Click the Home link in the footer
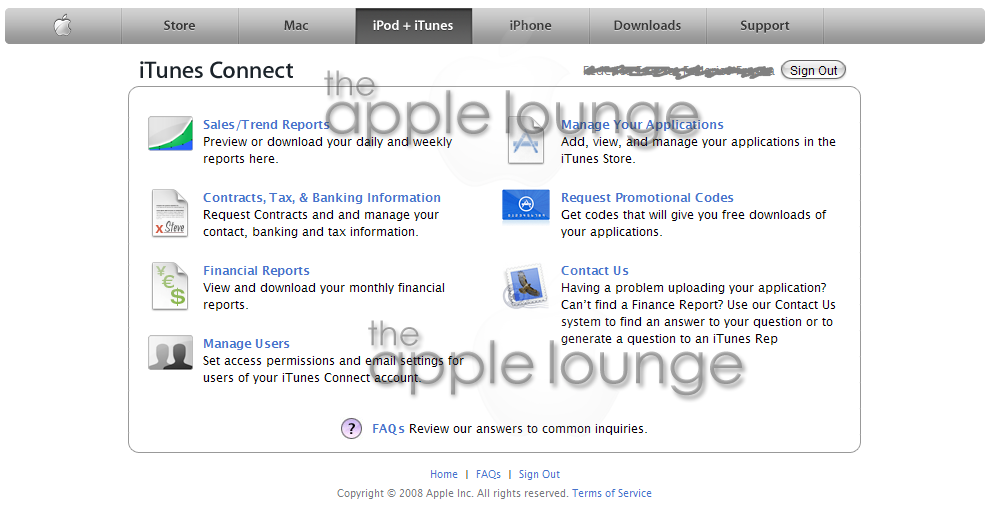 [444, 474]
